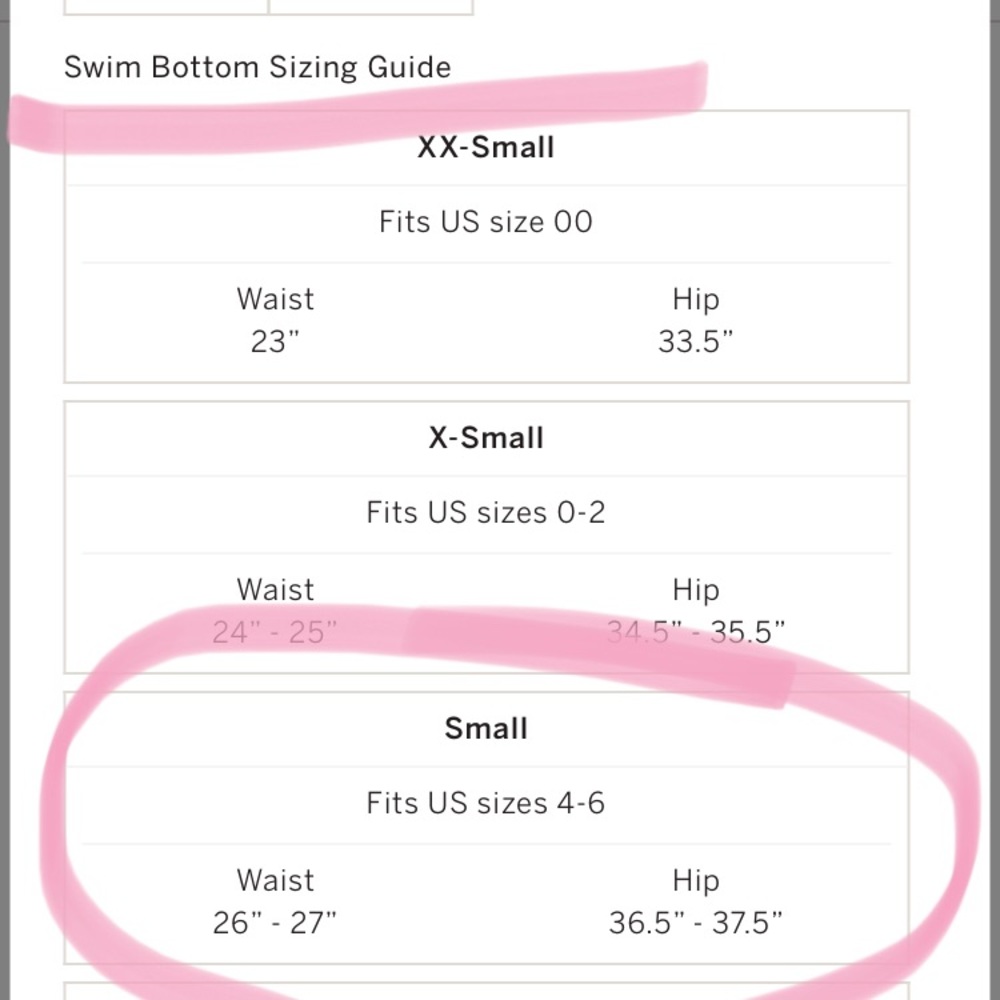The width and height of the screenshot is (1000, 1000).
Task: Click the Hip label under Small
Action: coord(696,880)
